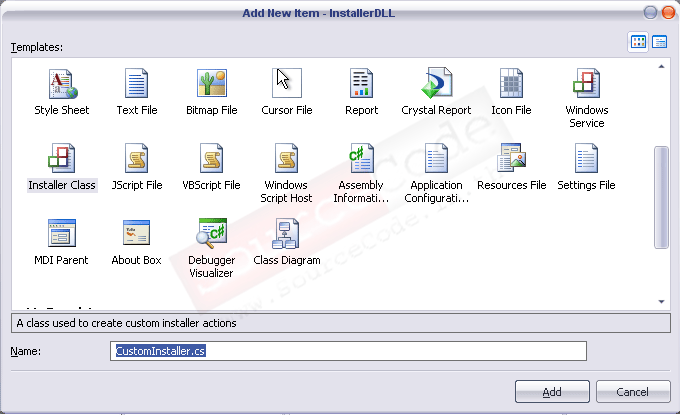Close the Add New Item dialog
Screen dimensions: 680x415
668,13
